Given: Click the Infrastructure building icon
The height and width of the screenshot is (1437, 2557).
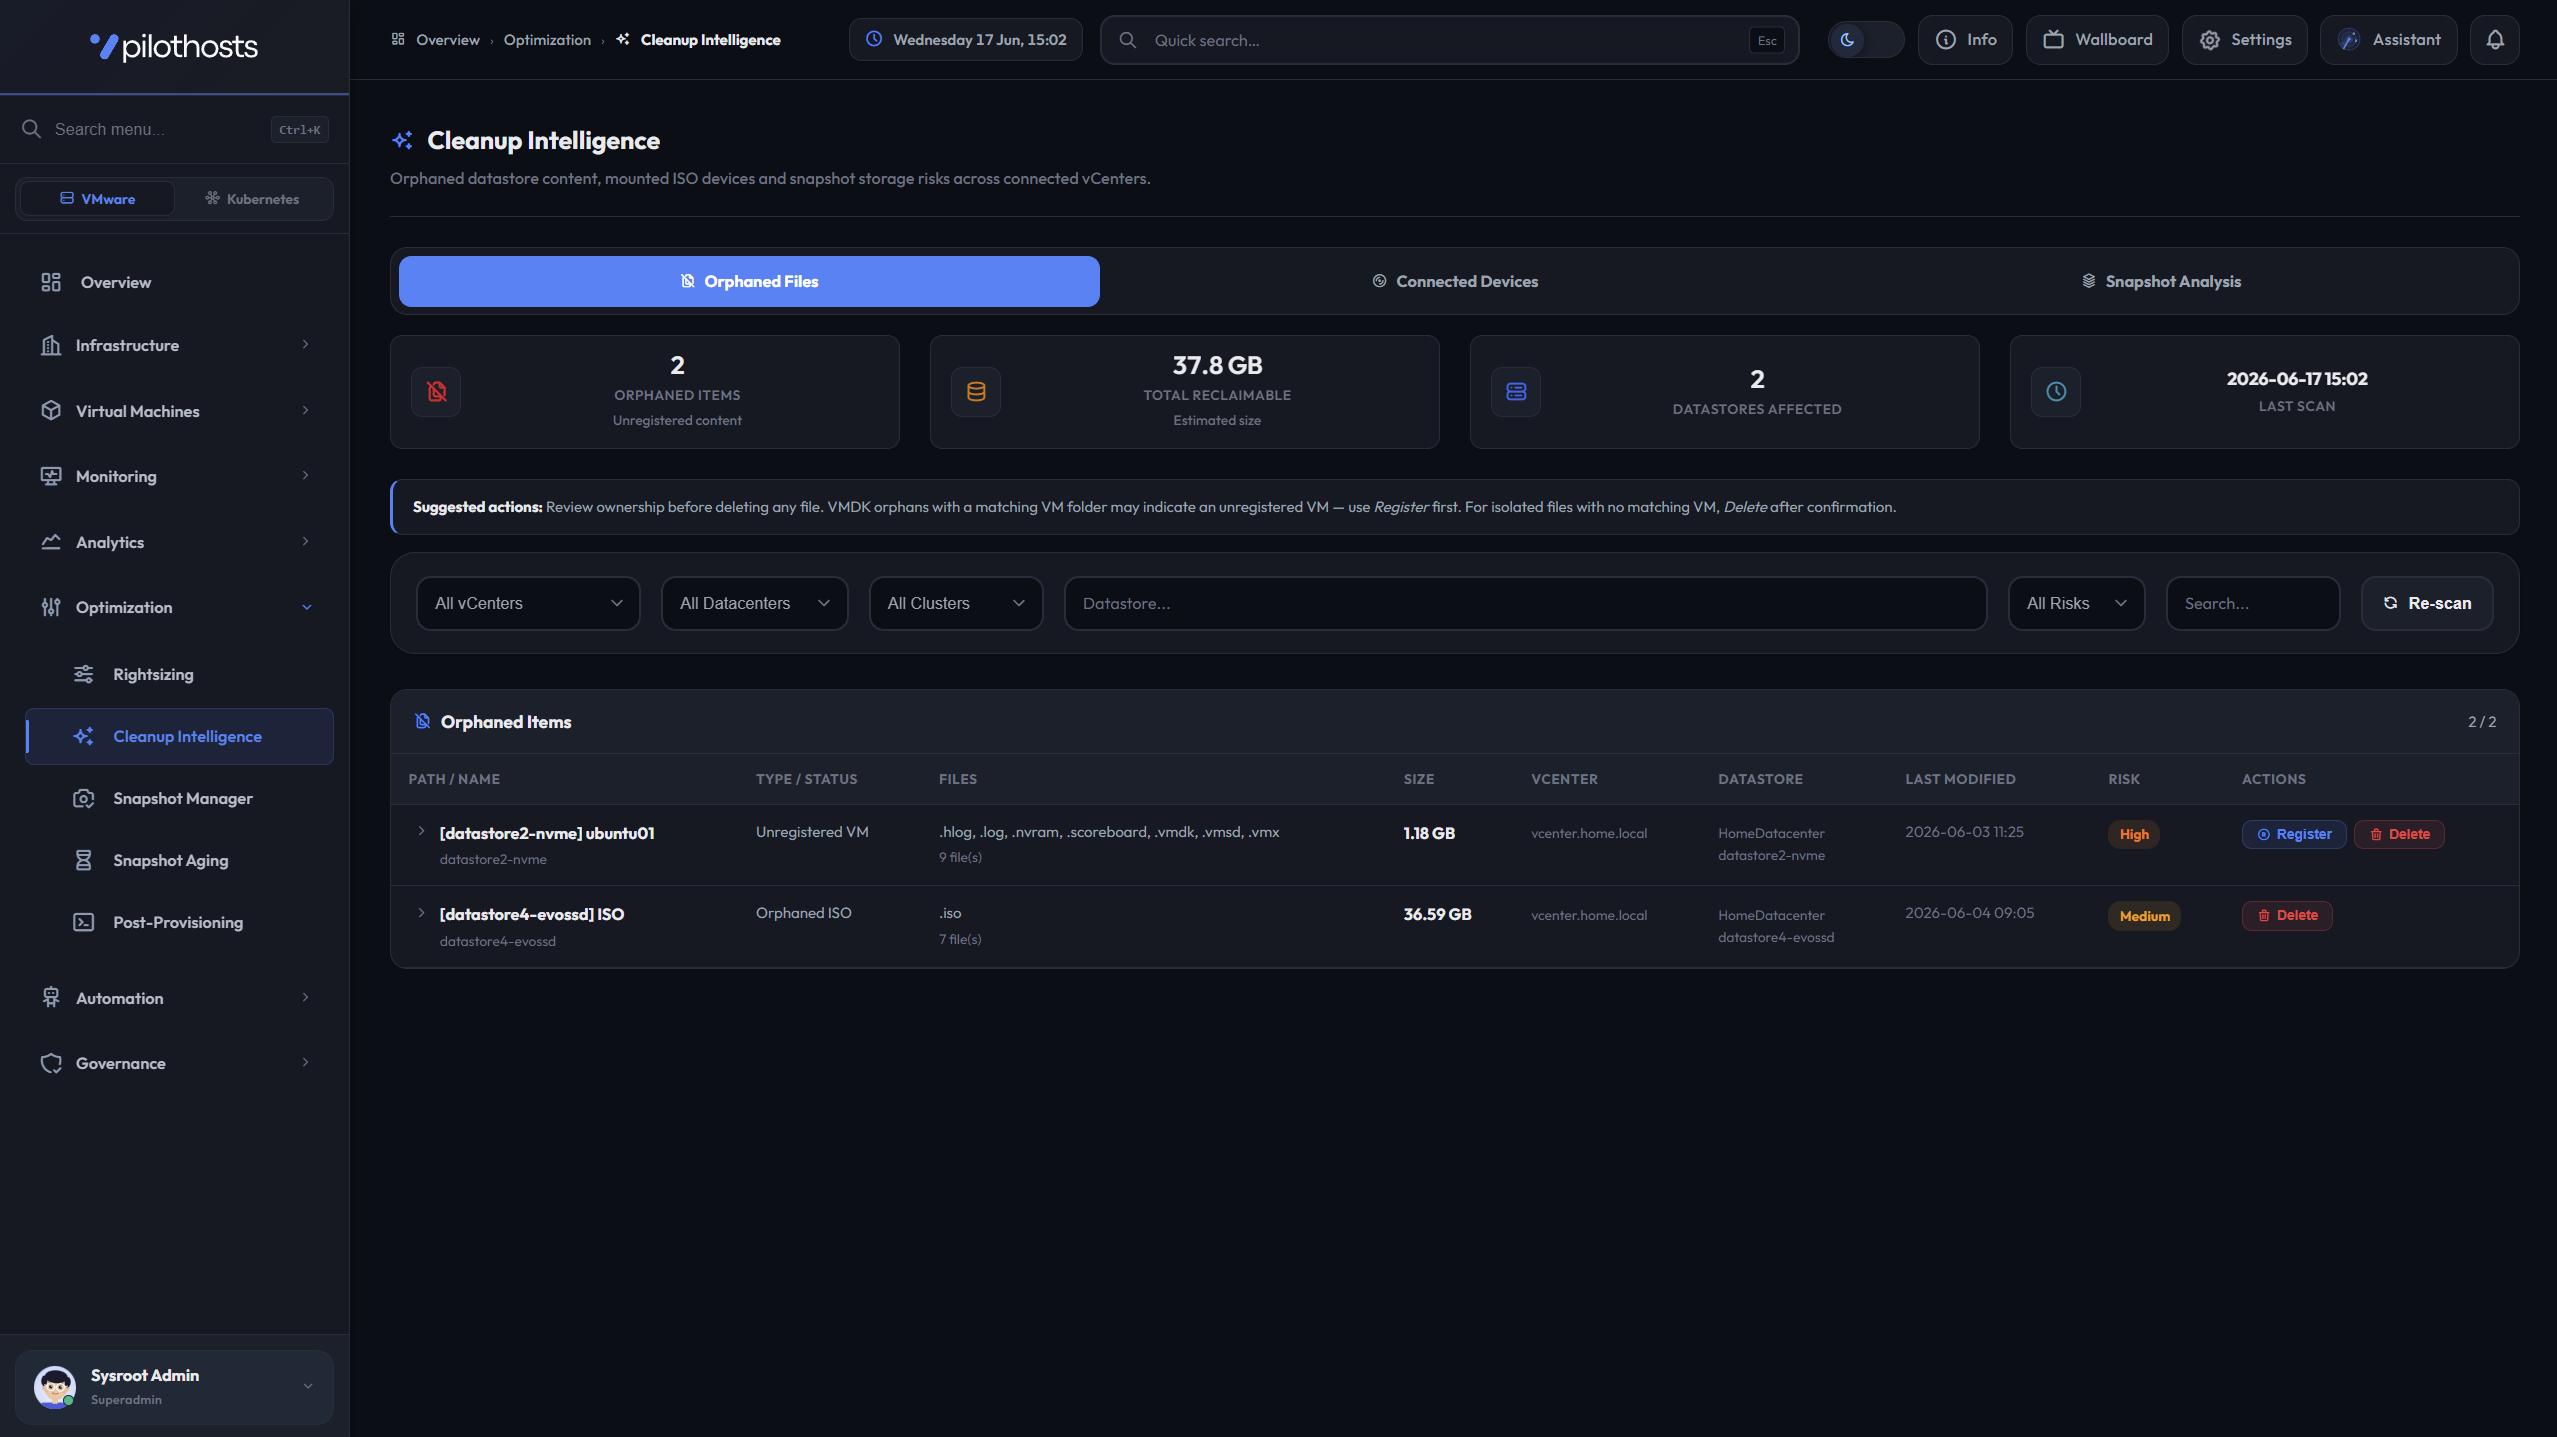Looking at the screenshot, I should (51, 345).
